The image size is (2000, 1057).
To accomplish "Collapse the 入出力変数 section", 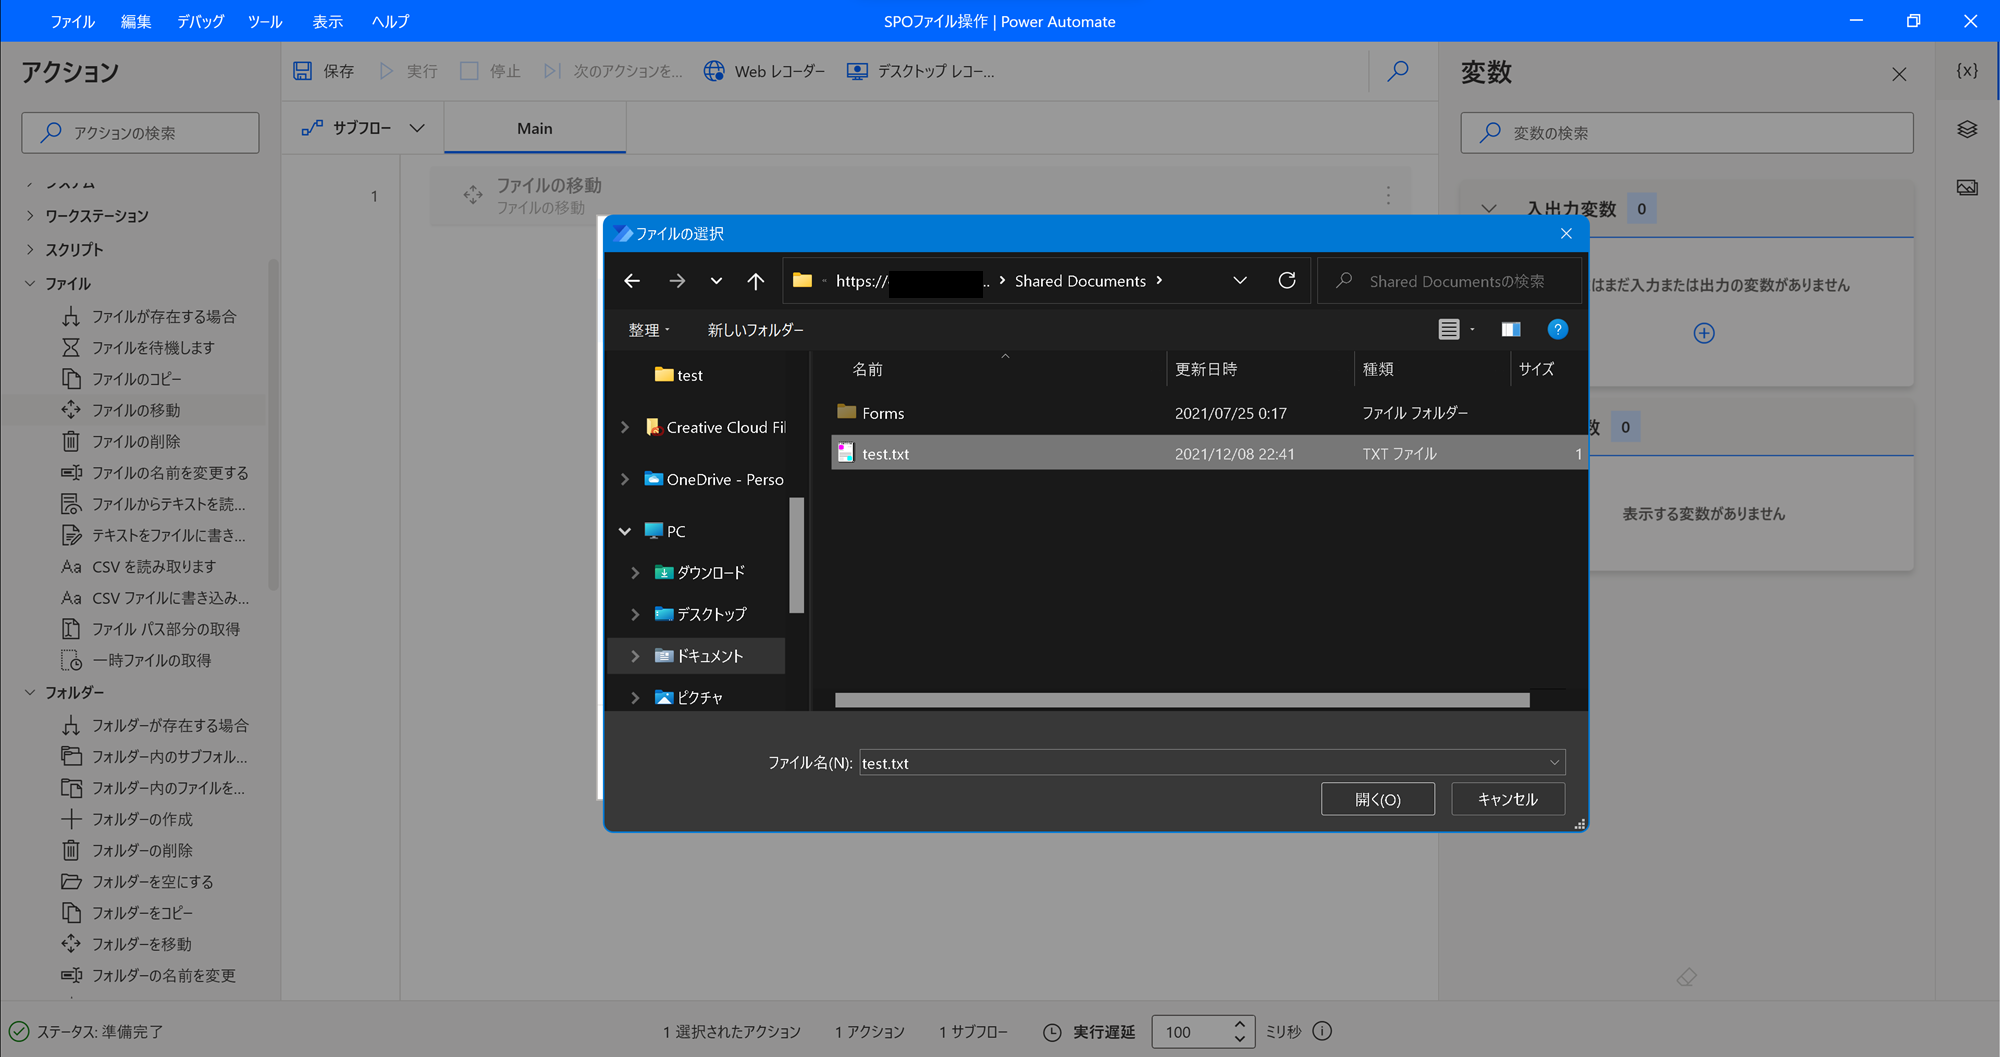I will coord(1489,209).
